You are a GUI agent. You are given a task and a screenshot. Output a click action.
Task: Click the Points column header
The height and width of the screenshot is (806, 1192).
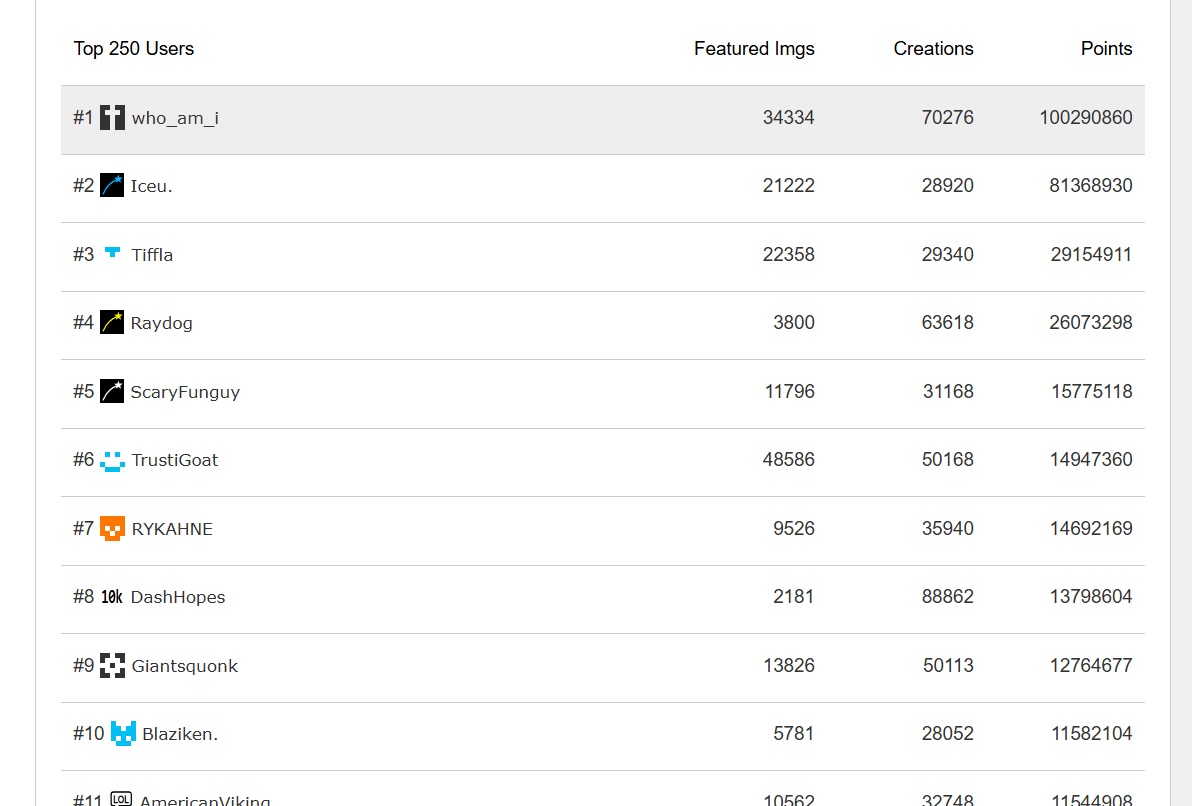pos(1106,49)
